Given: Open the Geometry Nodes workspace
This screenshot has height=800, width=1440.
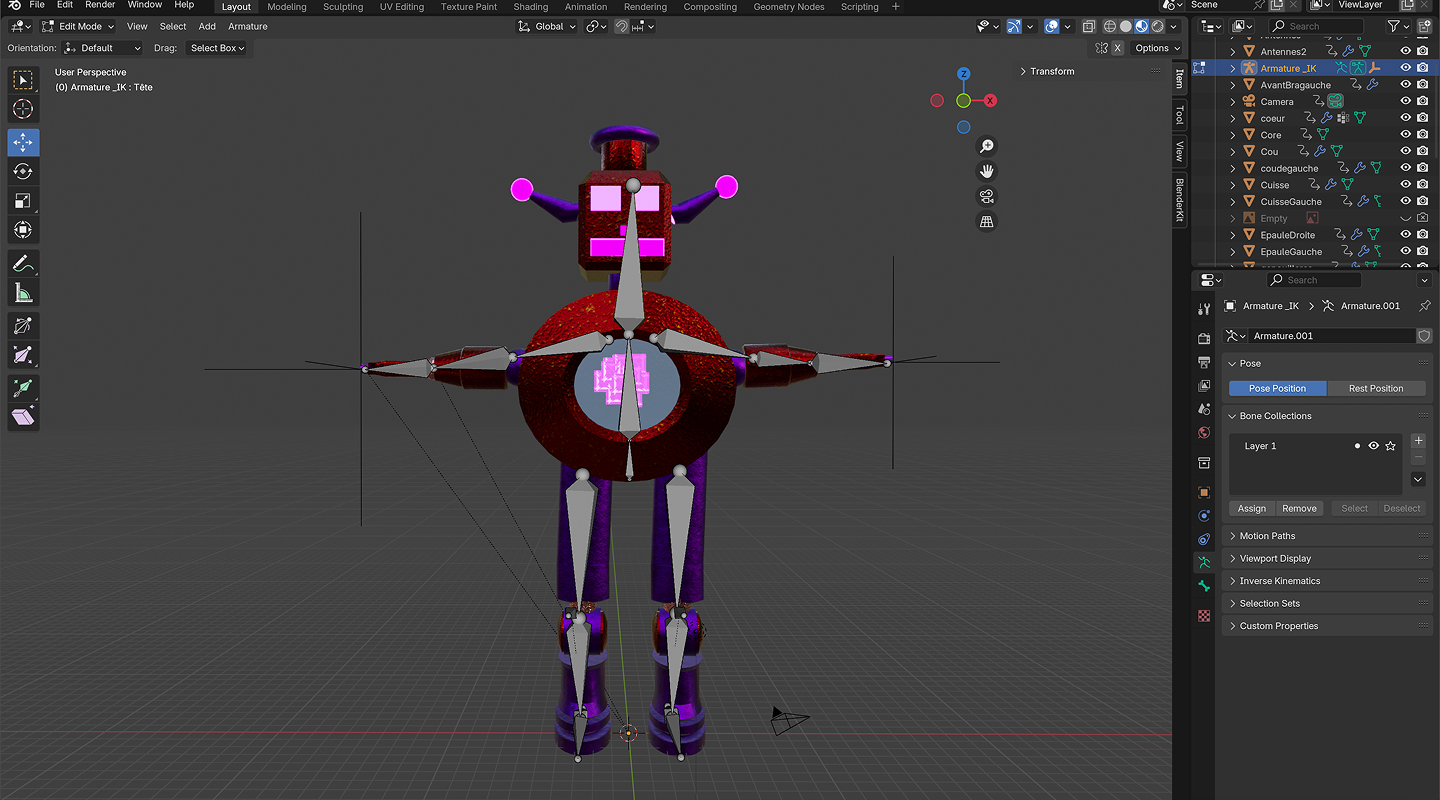Looking at the screenshot, I should point(789,7).
